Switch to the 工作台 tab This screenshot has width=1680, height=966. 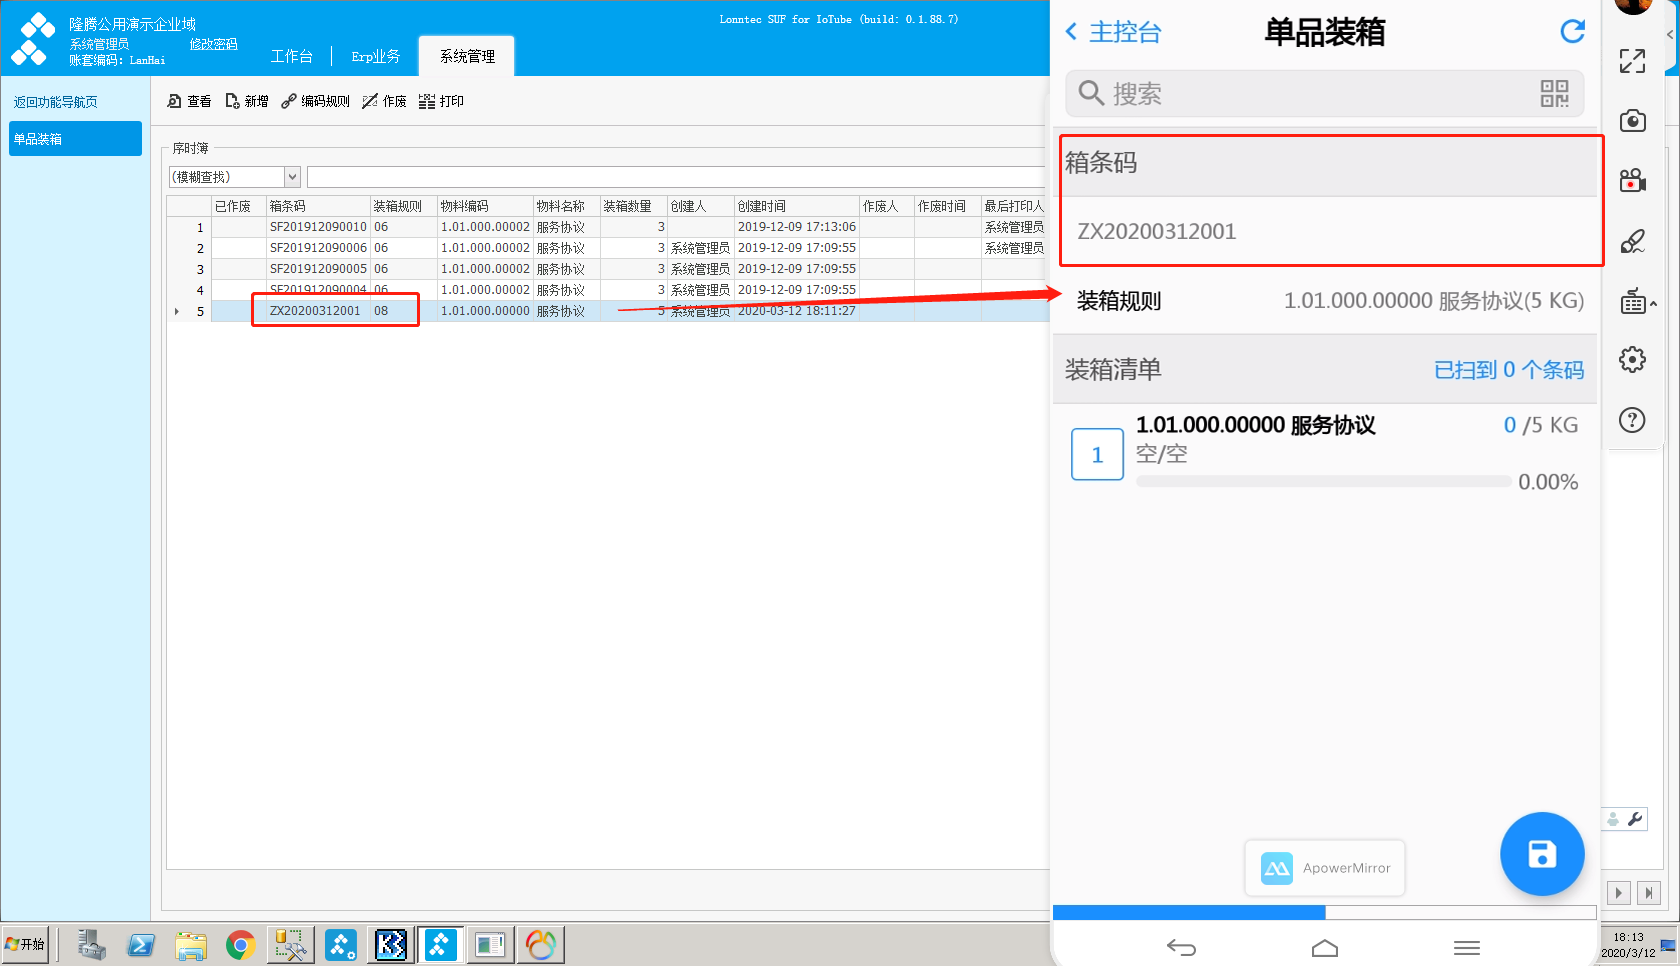pos(292,56)
